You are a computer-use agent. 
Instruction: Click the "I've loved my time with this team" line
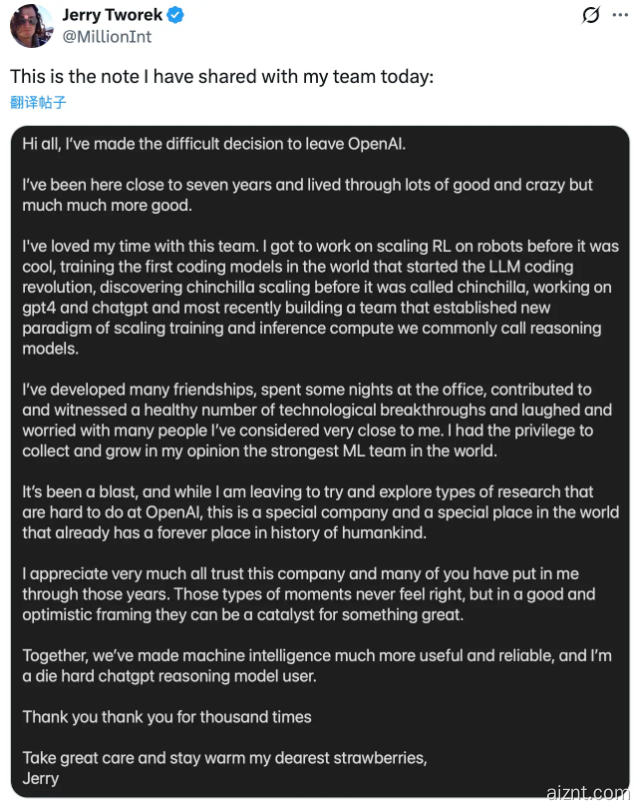pyautogui.click(x=320, y=246)
